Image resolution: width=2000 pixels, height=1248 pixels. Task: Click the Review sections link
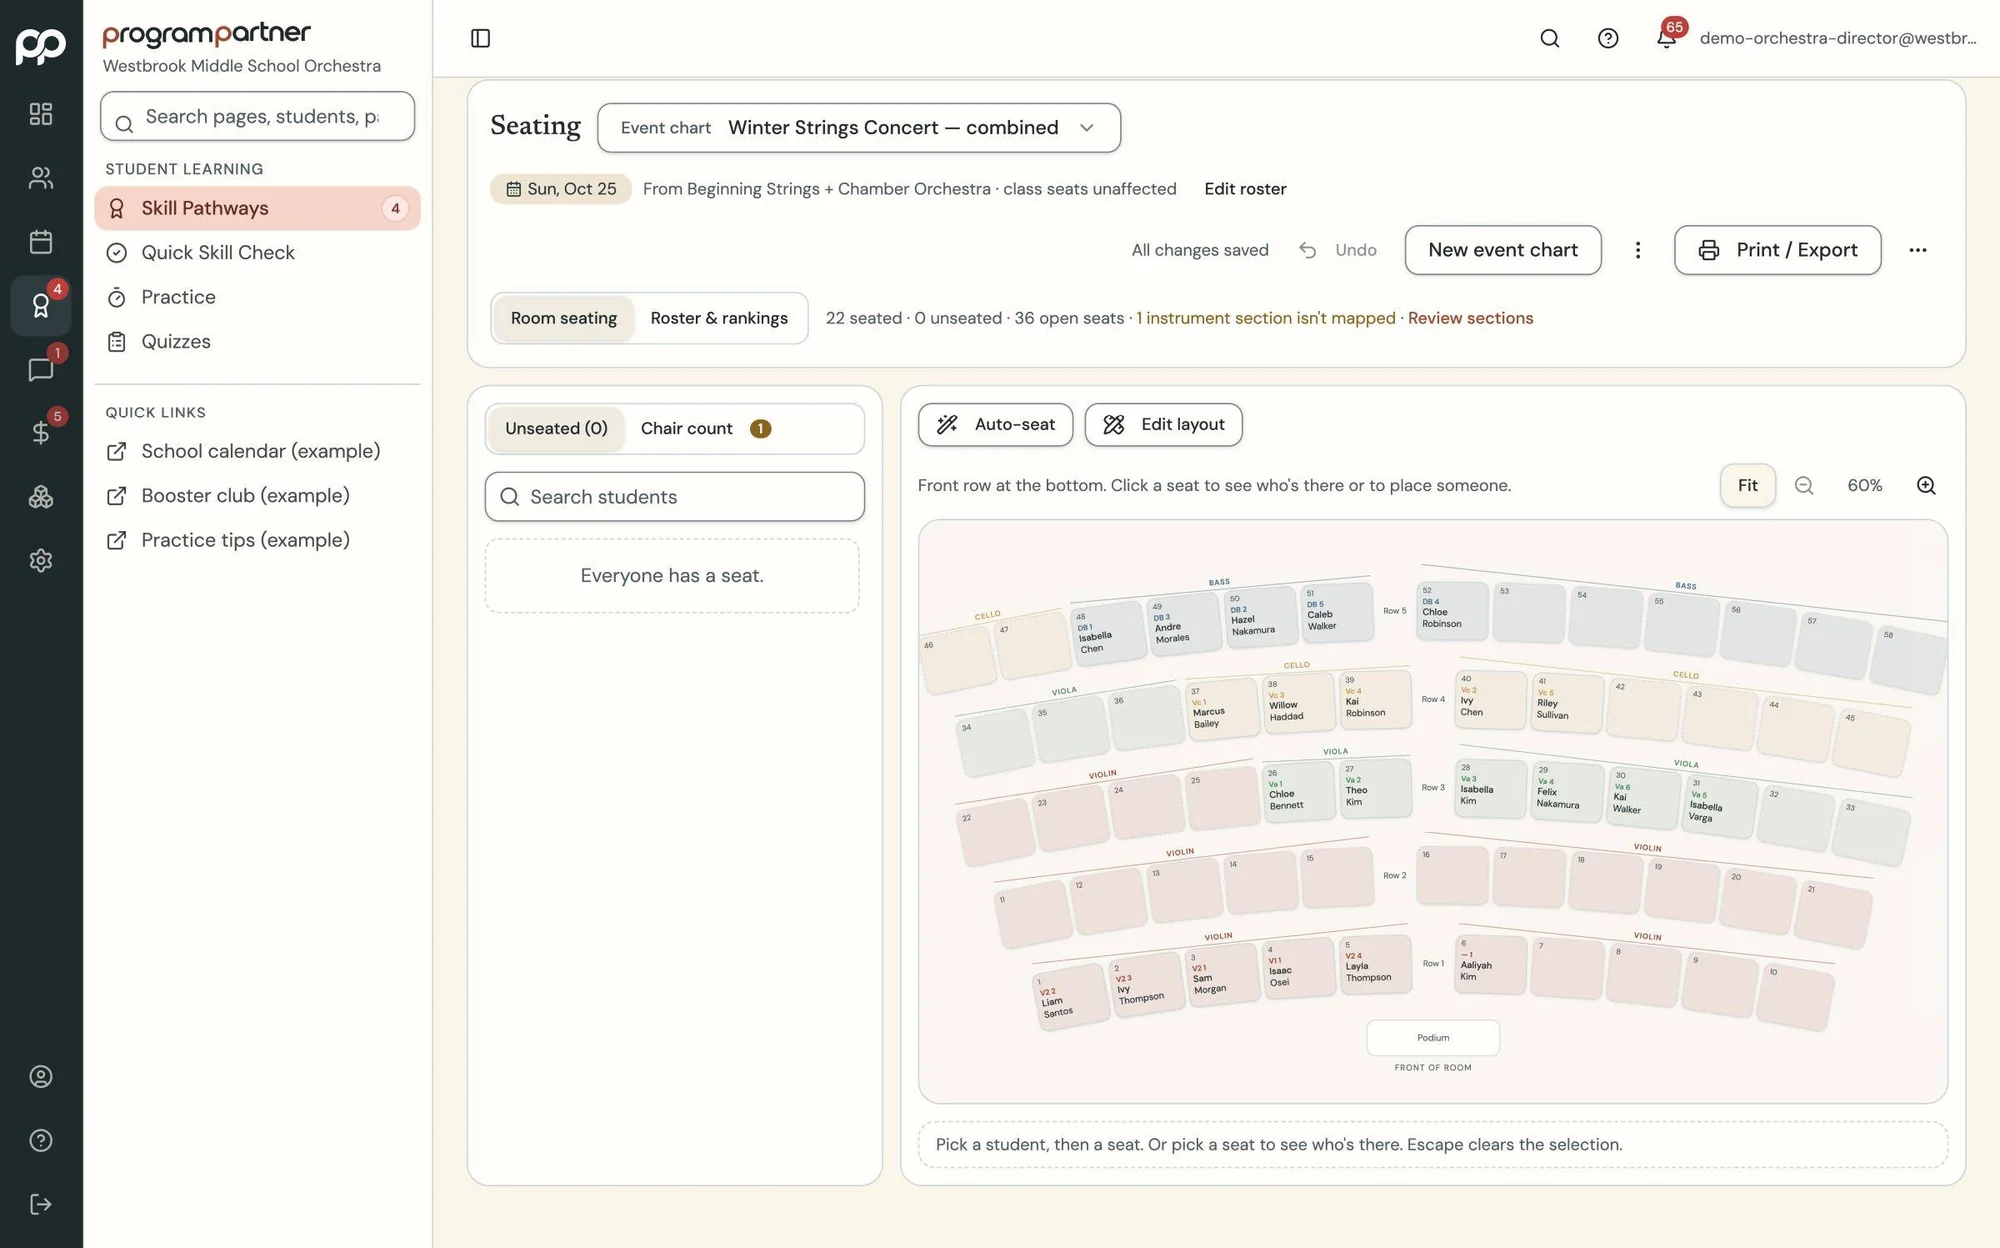(1470, 318)
